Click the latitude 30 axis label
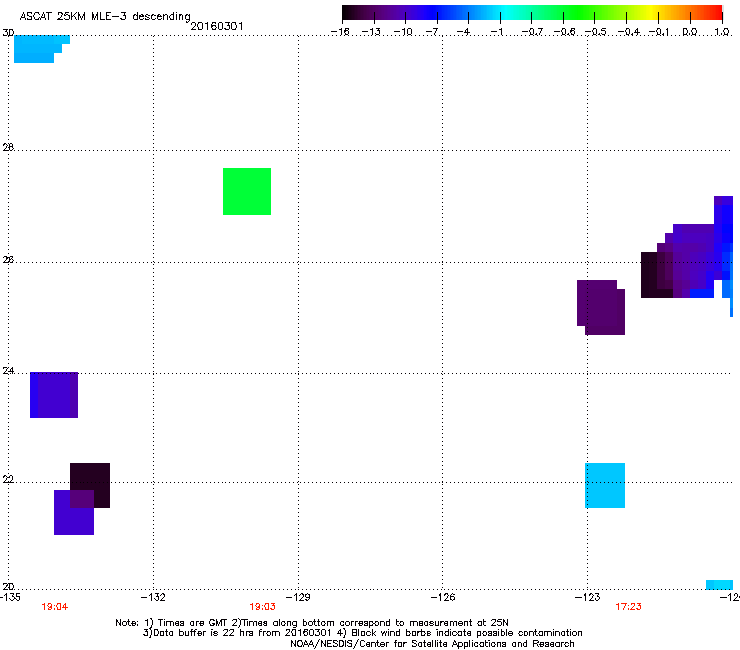The image size is (740, 650). (8, 33)
